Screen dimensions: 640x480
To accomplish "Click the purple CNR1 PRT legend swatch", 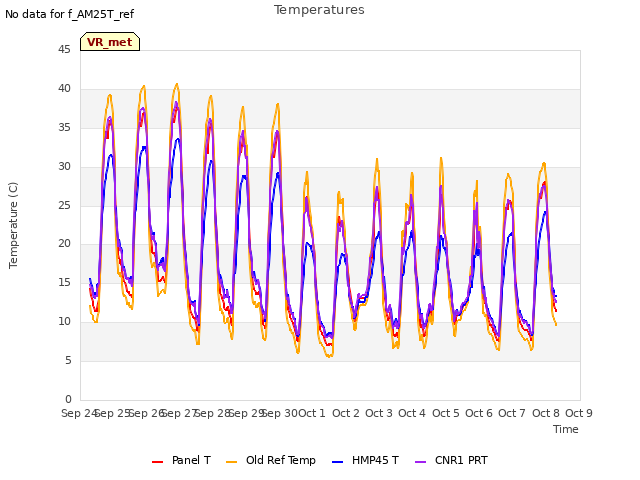I will pos(421,462).
